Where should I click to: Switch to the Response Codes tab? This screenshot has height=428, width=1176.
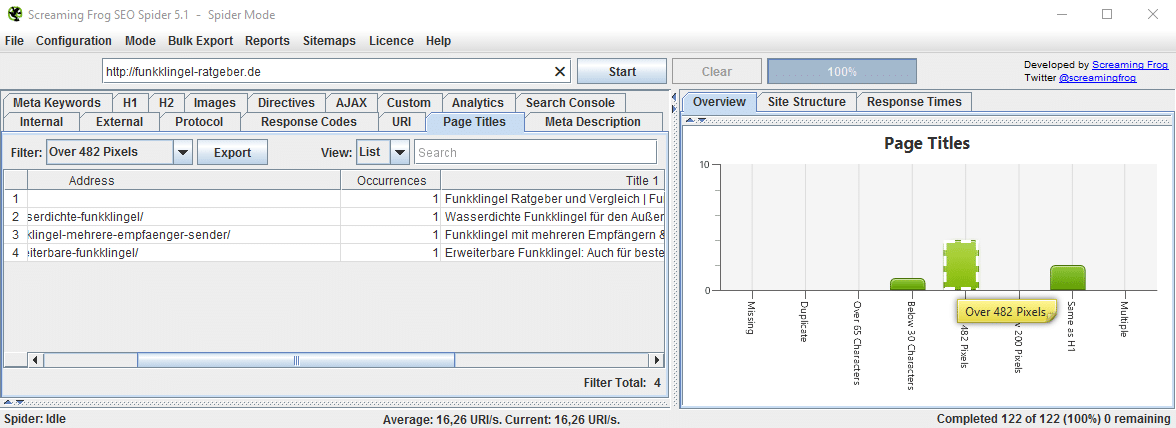[308, 121]
